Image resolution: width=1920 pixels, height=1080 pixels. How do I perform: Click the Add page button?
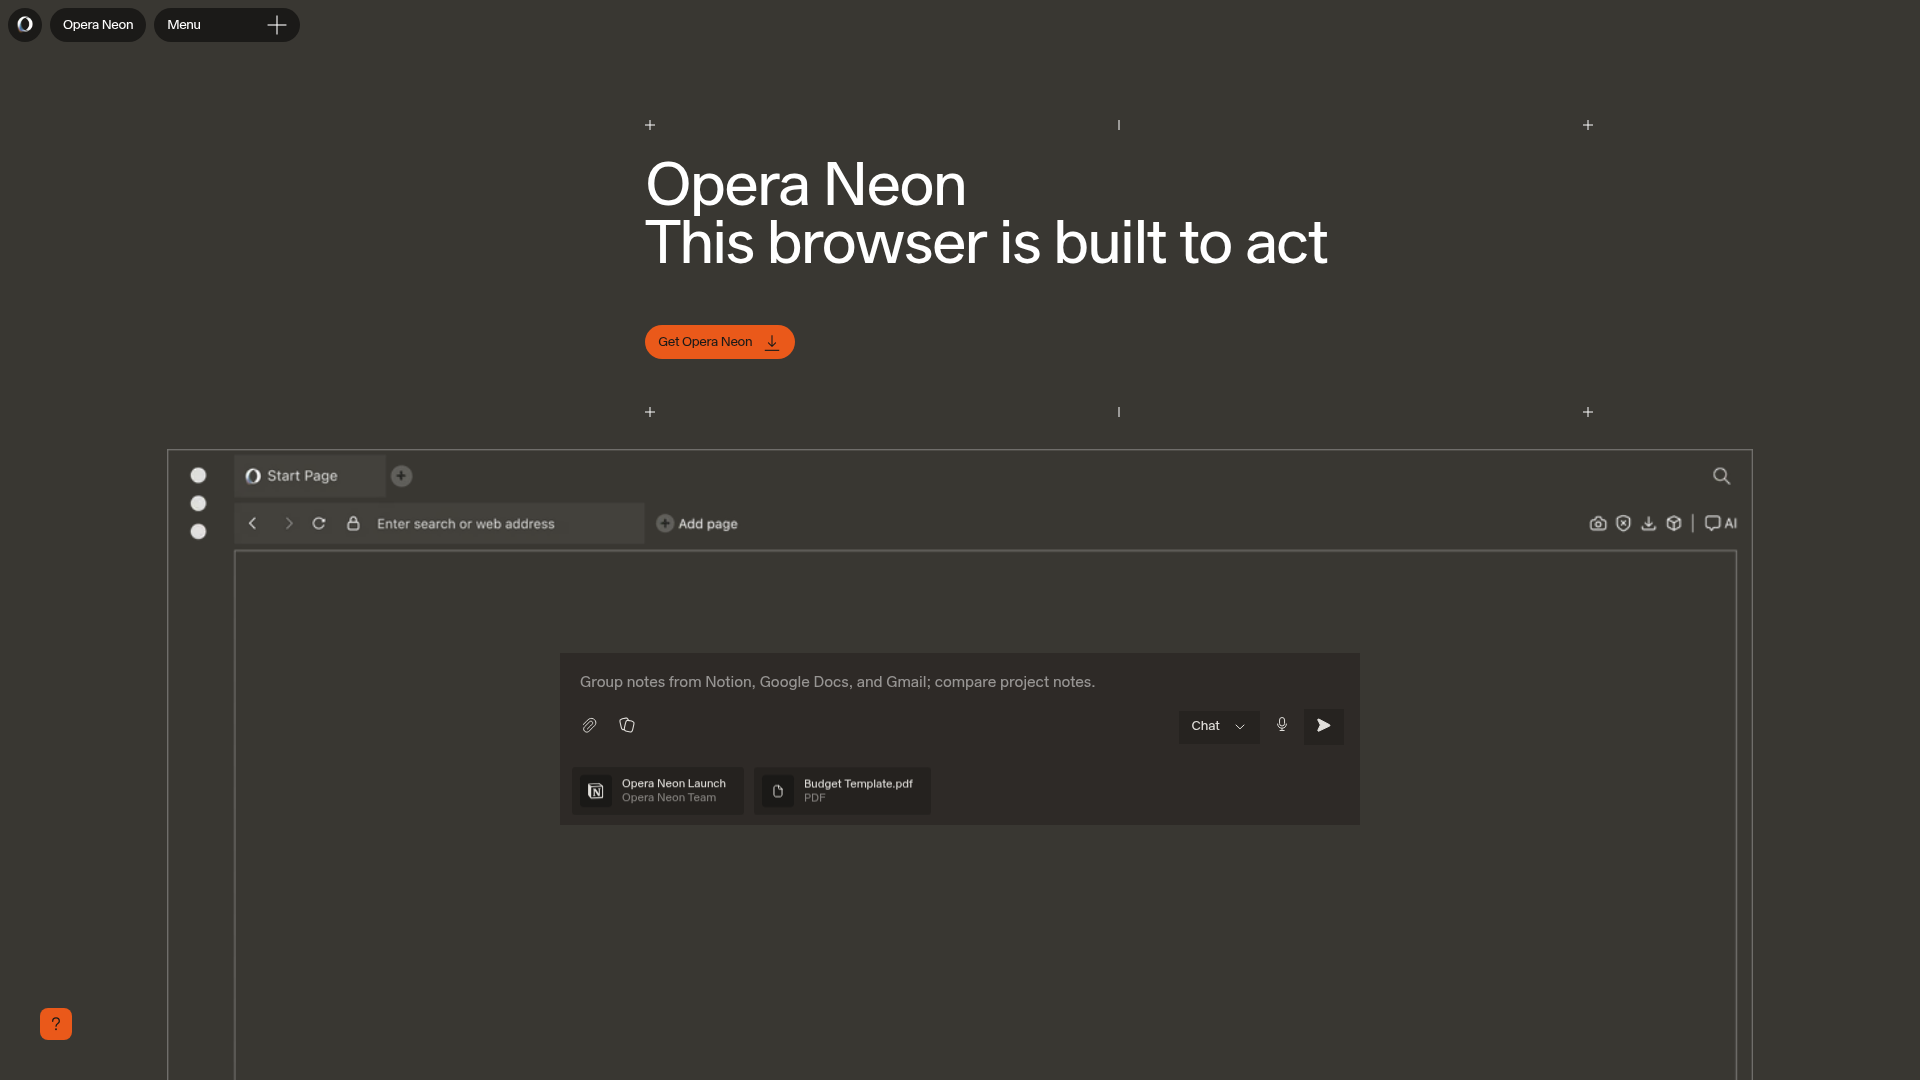[x=697, y=524]
